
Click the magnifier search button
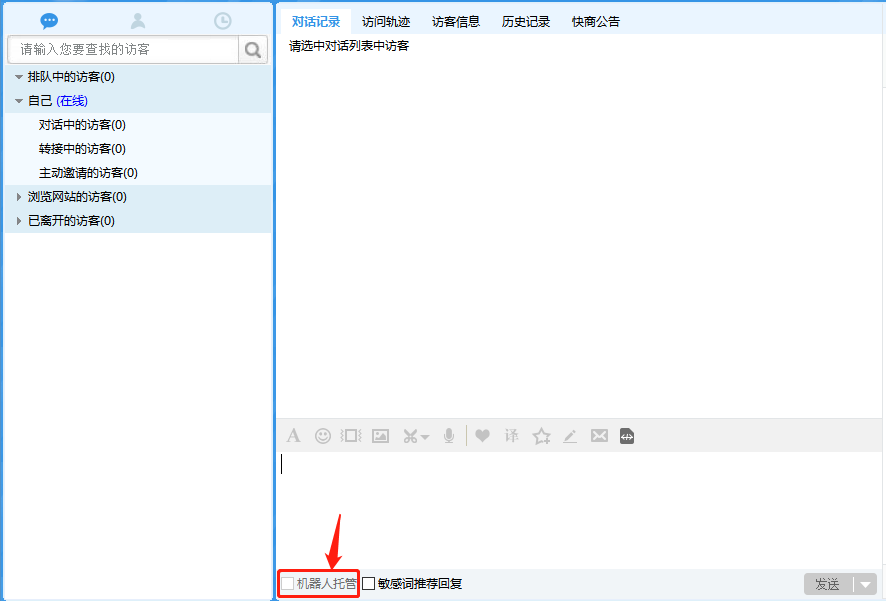(x=253, y=49)
